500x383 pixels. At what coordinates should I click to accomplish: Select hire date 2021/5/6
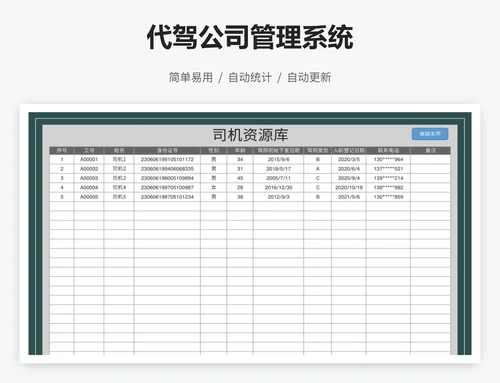349,197
